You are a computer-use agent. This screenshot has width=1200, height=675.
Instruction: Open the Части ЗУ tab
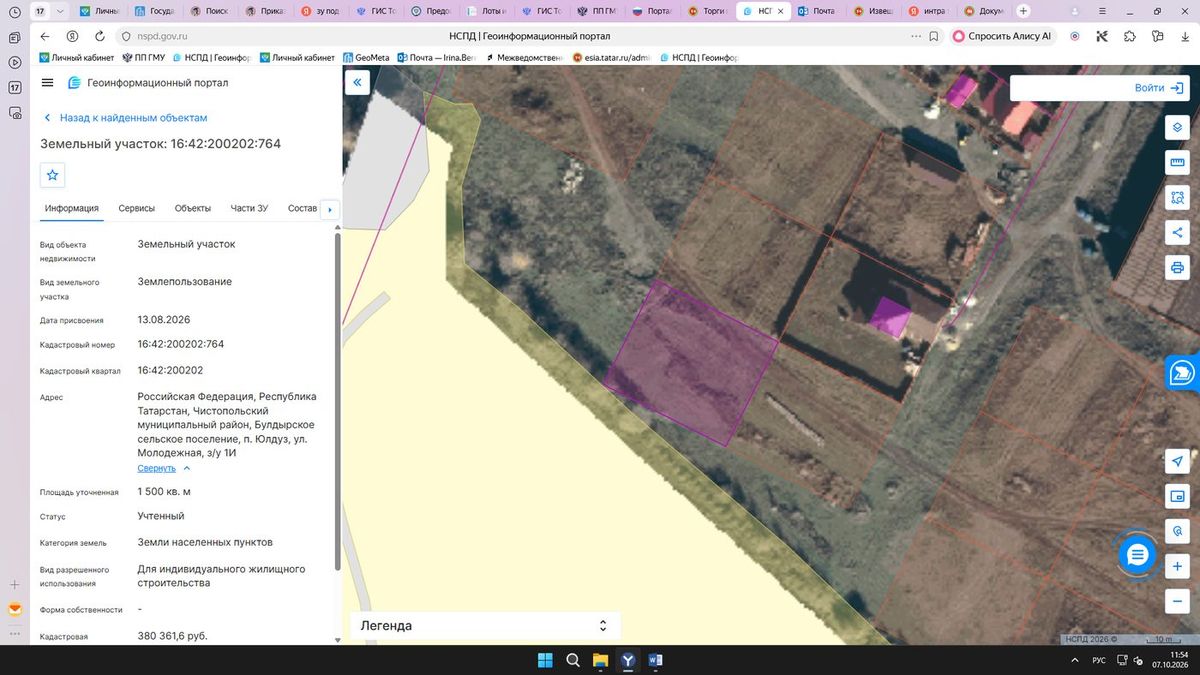(x=249, y=208)
